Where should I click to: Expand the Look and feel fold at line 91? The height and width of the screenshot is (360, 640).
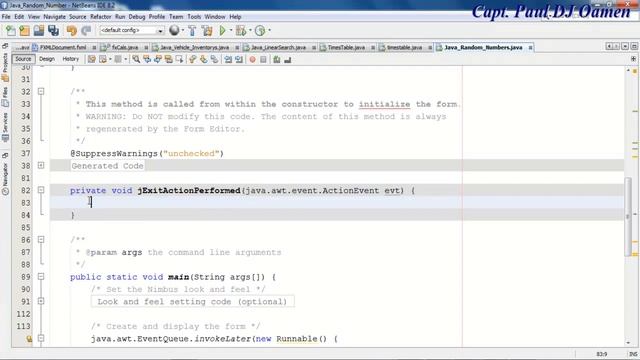click(x=41, y=301)
